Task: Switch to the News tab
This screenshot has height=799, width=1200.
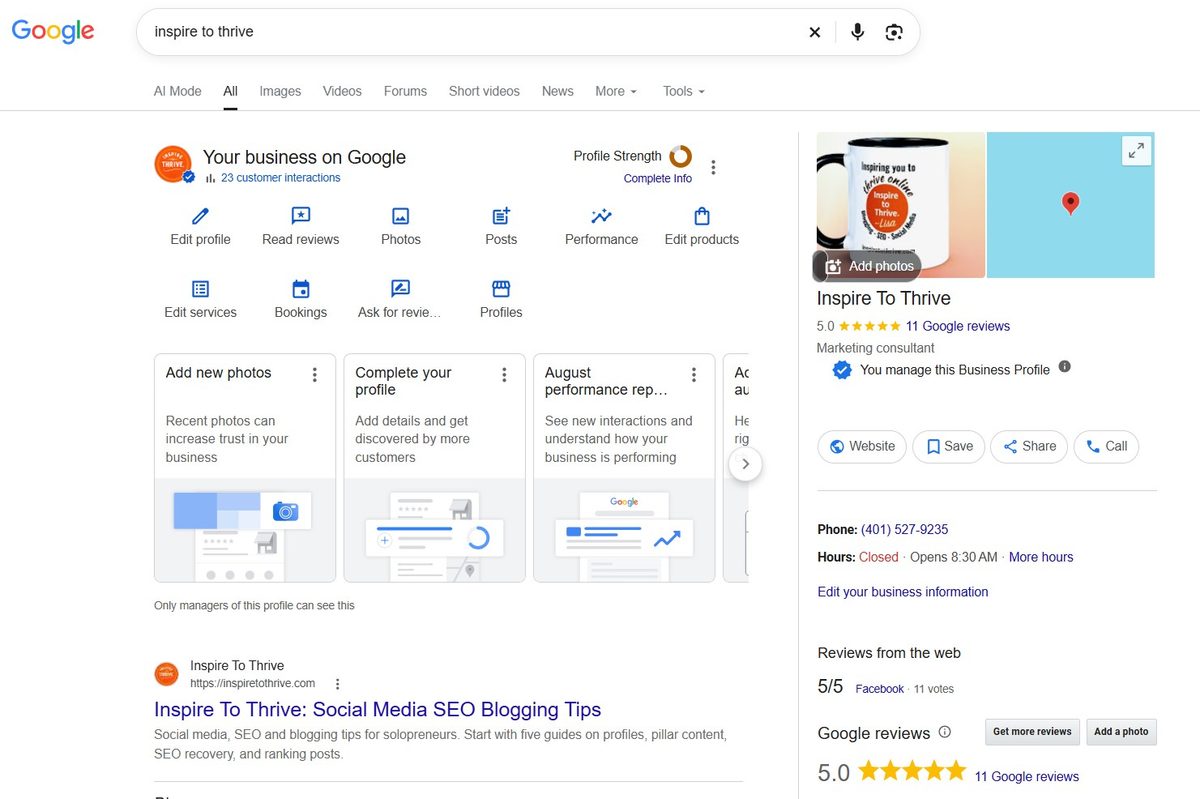Action: (558, 91)
